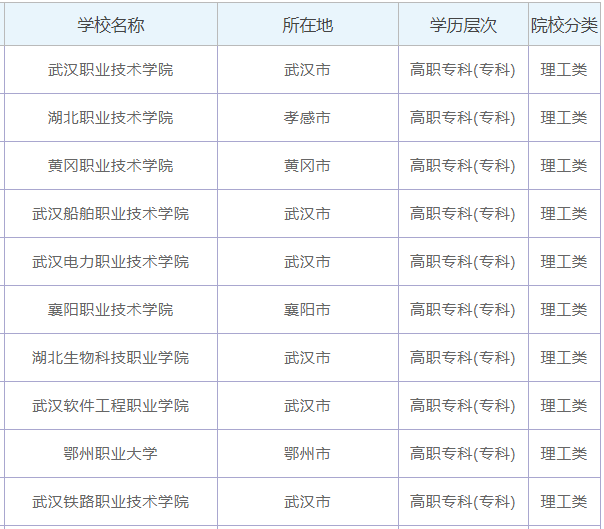The height and width of the screenshot is (529, 604).
Task: Click 理工类 in 襄阳职业技术学院 row
Action: [x=564, y=309]
